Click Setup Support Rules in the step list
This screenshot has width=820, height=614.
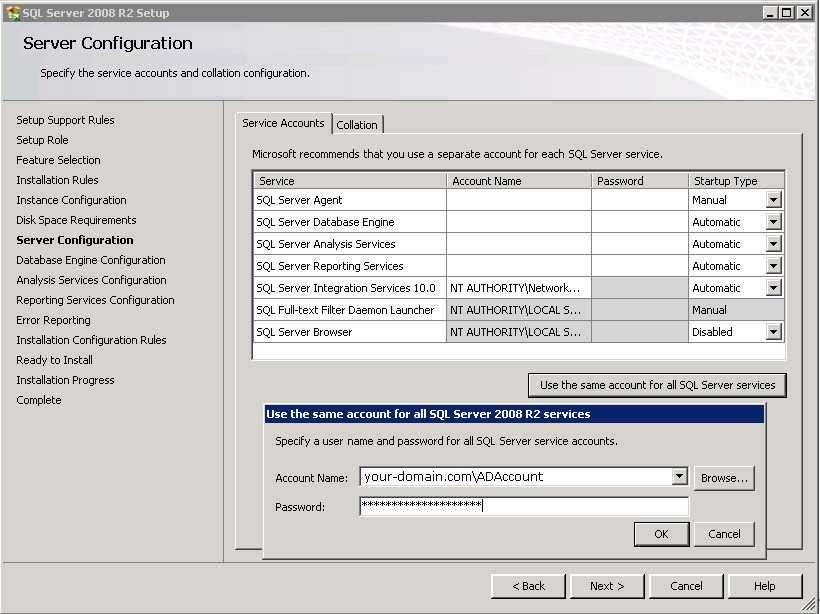[x=65, y=120]
